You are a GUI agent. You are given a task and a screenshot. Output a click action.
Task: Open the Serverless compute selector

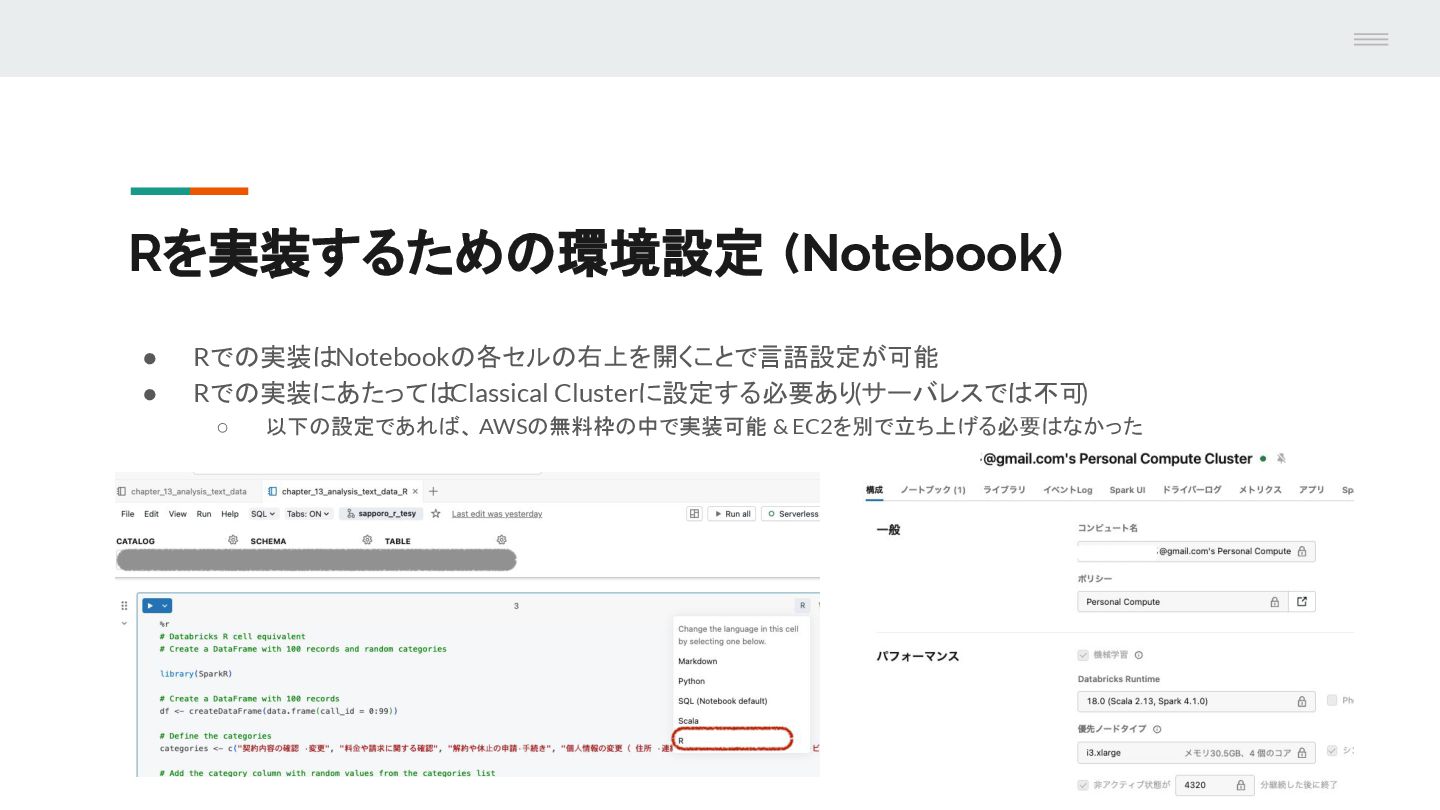tap(790, 514)
